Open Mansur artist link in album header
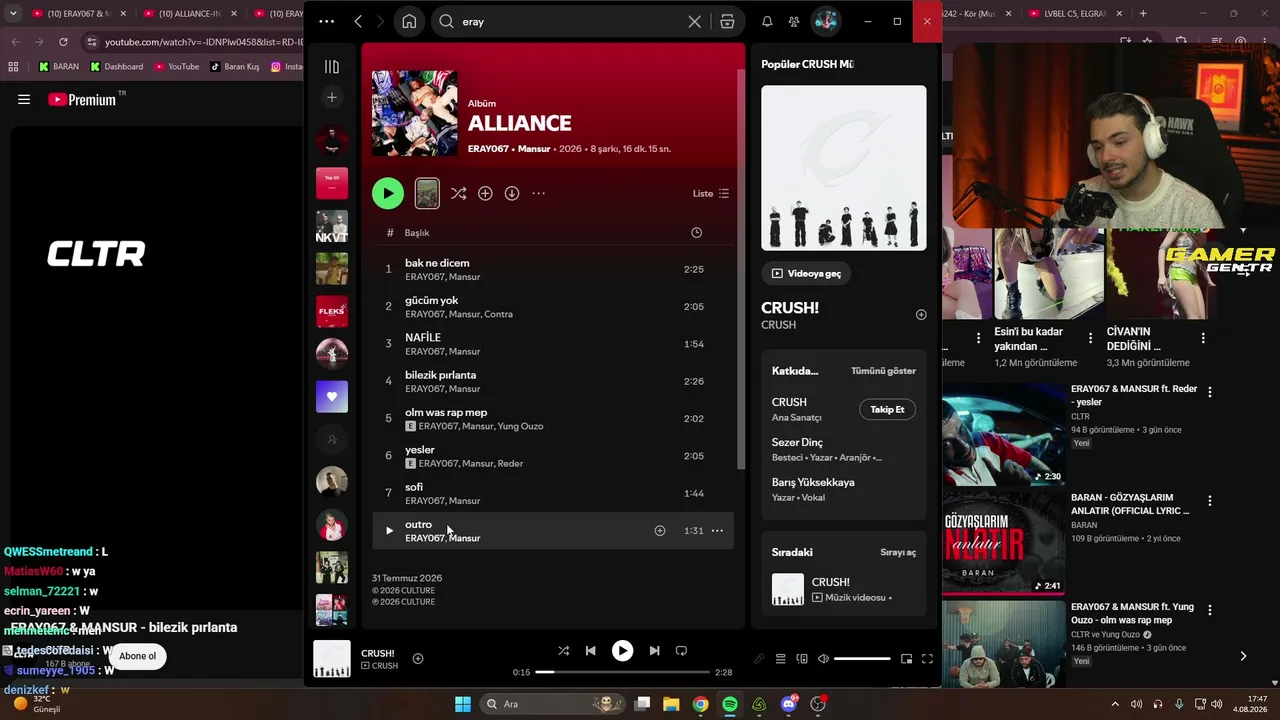The width and height of the screenshot is (1280, 720). tap(534, 149)
